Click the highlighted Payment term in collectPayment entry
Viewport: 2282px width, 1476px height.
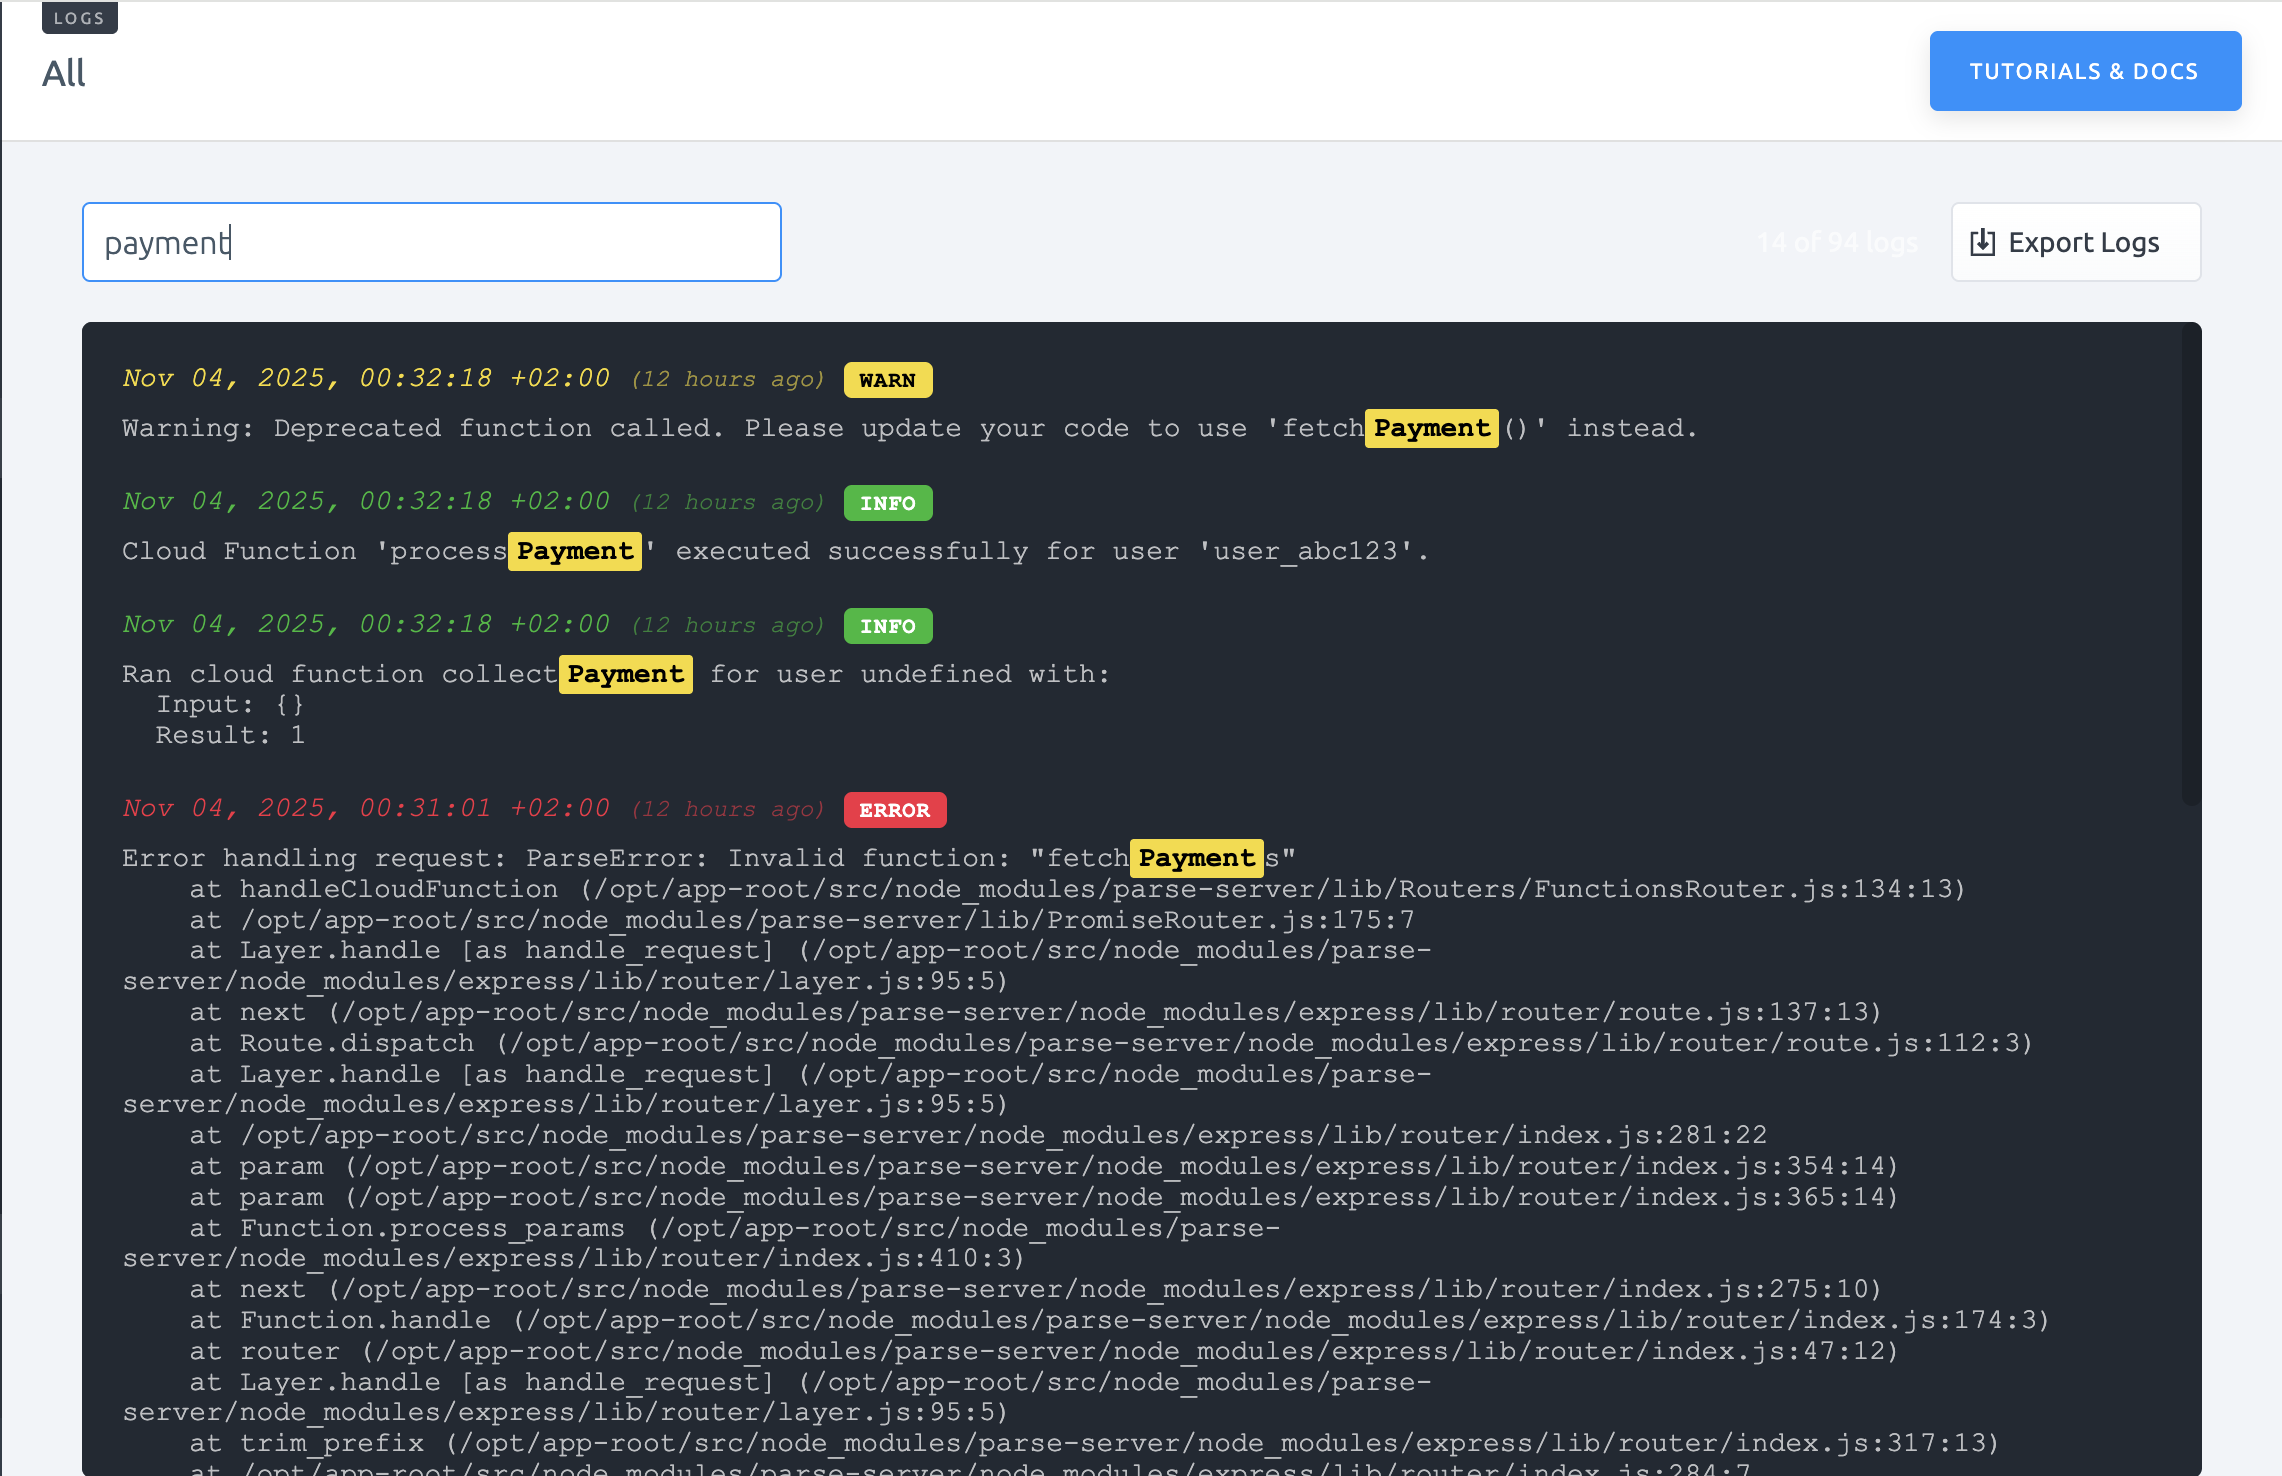[625, 674]
